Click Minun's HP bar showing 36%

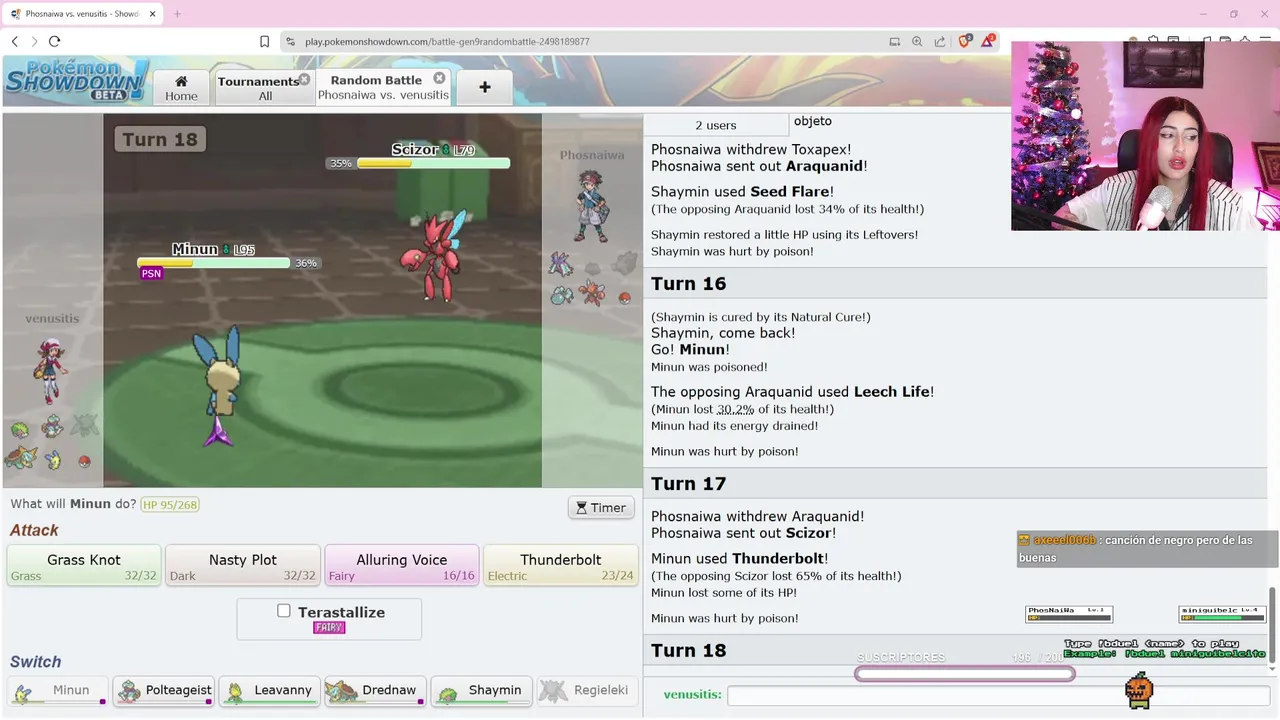coord(214,263)
